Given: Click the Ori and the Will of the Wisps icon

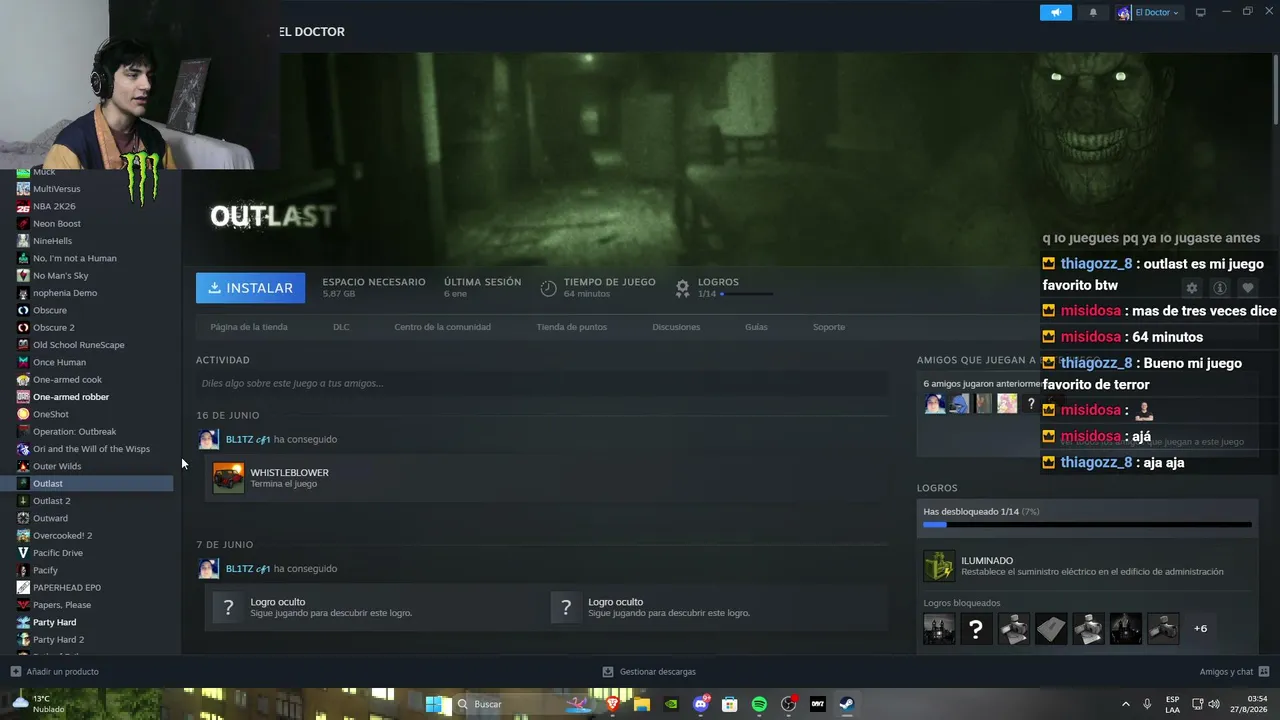Looking at the screenshot, I should pos(23,449).
